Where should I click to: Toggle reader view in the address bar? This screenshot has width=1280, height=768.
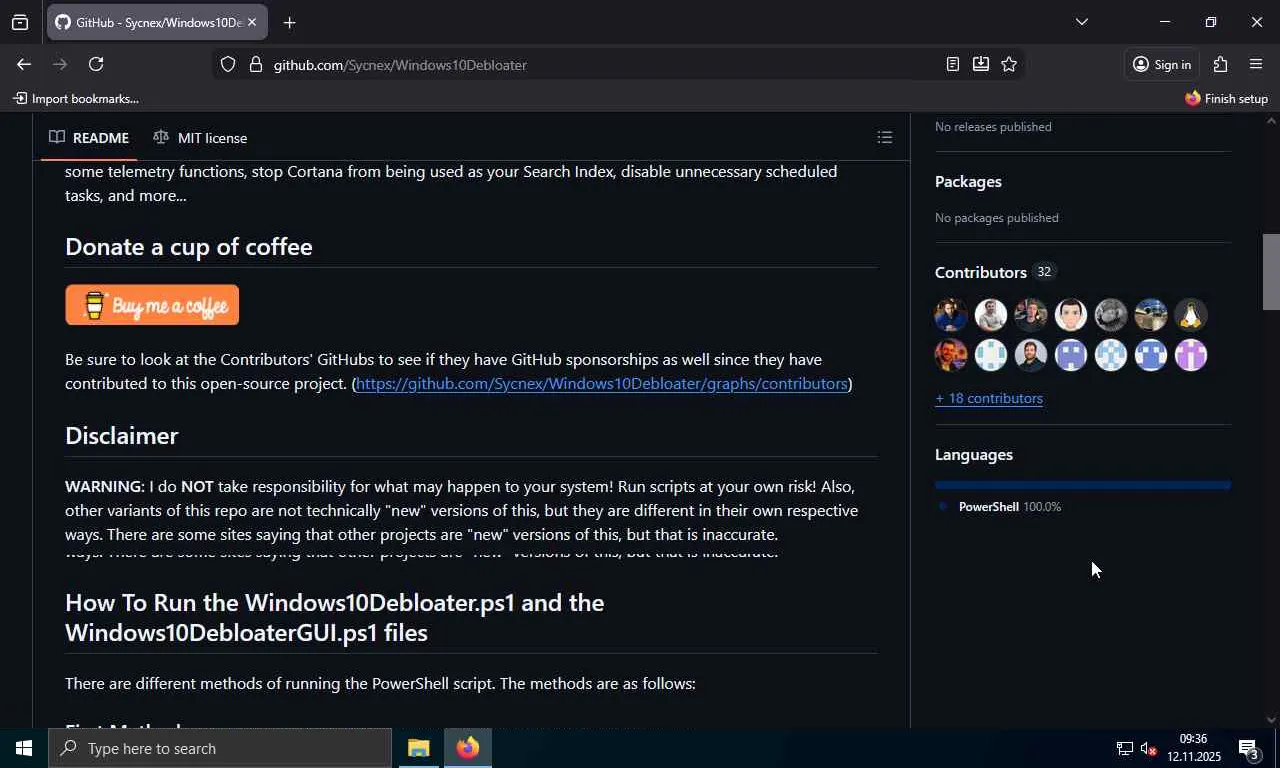pyautogui.click(x=953, y=64)
